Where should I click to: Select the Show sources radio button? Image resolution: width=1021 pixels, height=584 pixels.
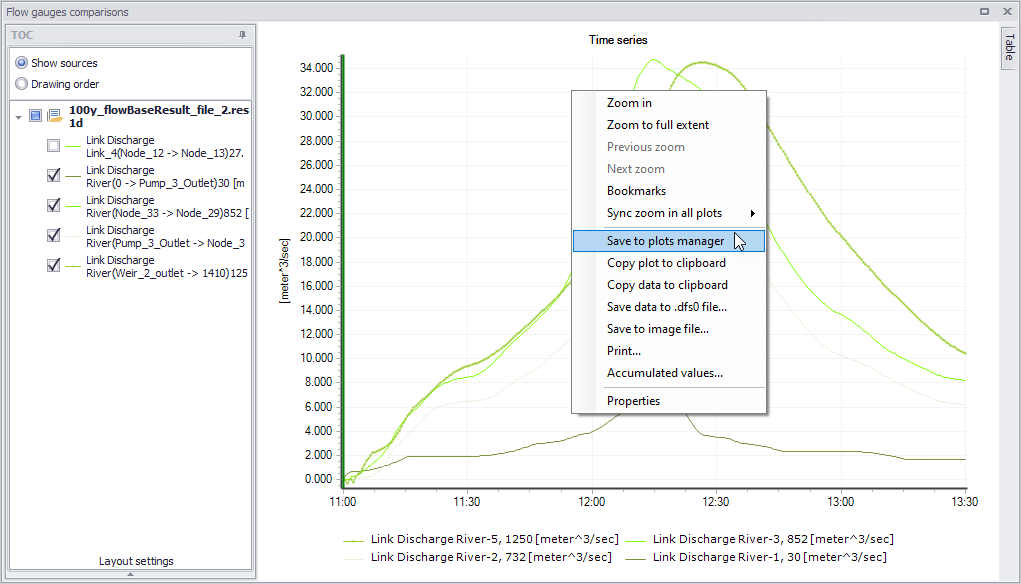[x=21, y=63]
